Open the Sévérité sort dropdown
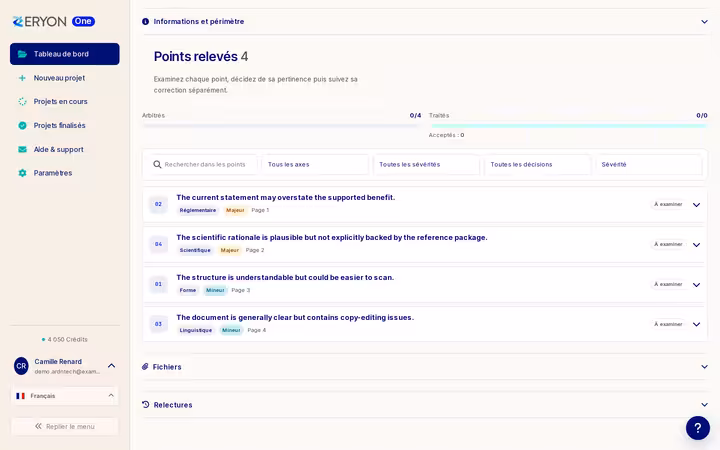The image size is (720, 450). 649,164
